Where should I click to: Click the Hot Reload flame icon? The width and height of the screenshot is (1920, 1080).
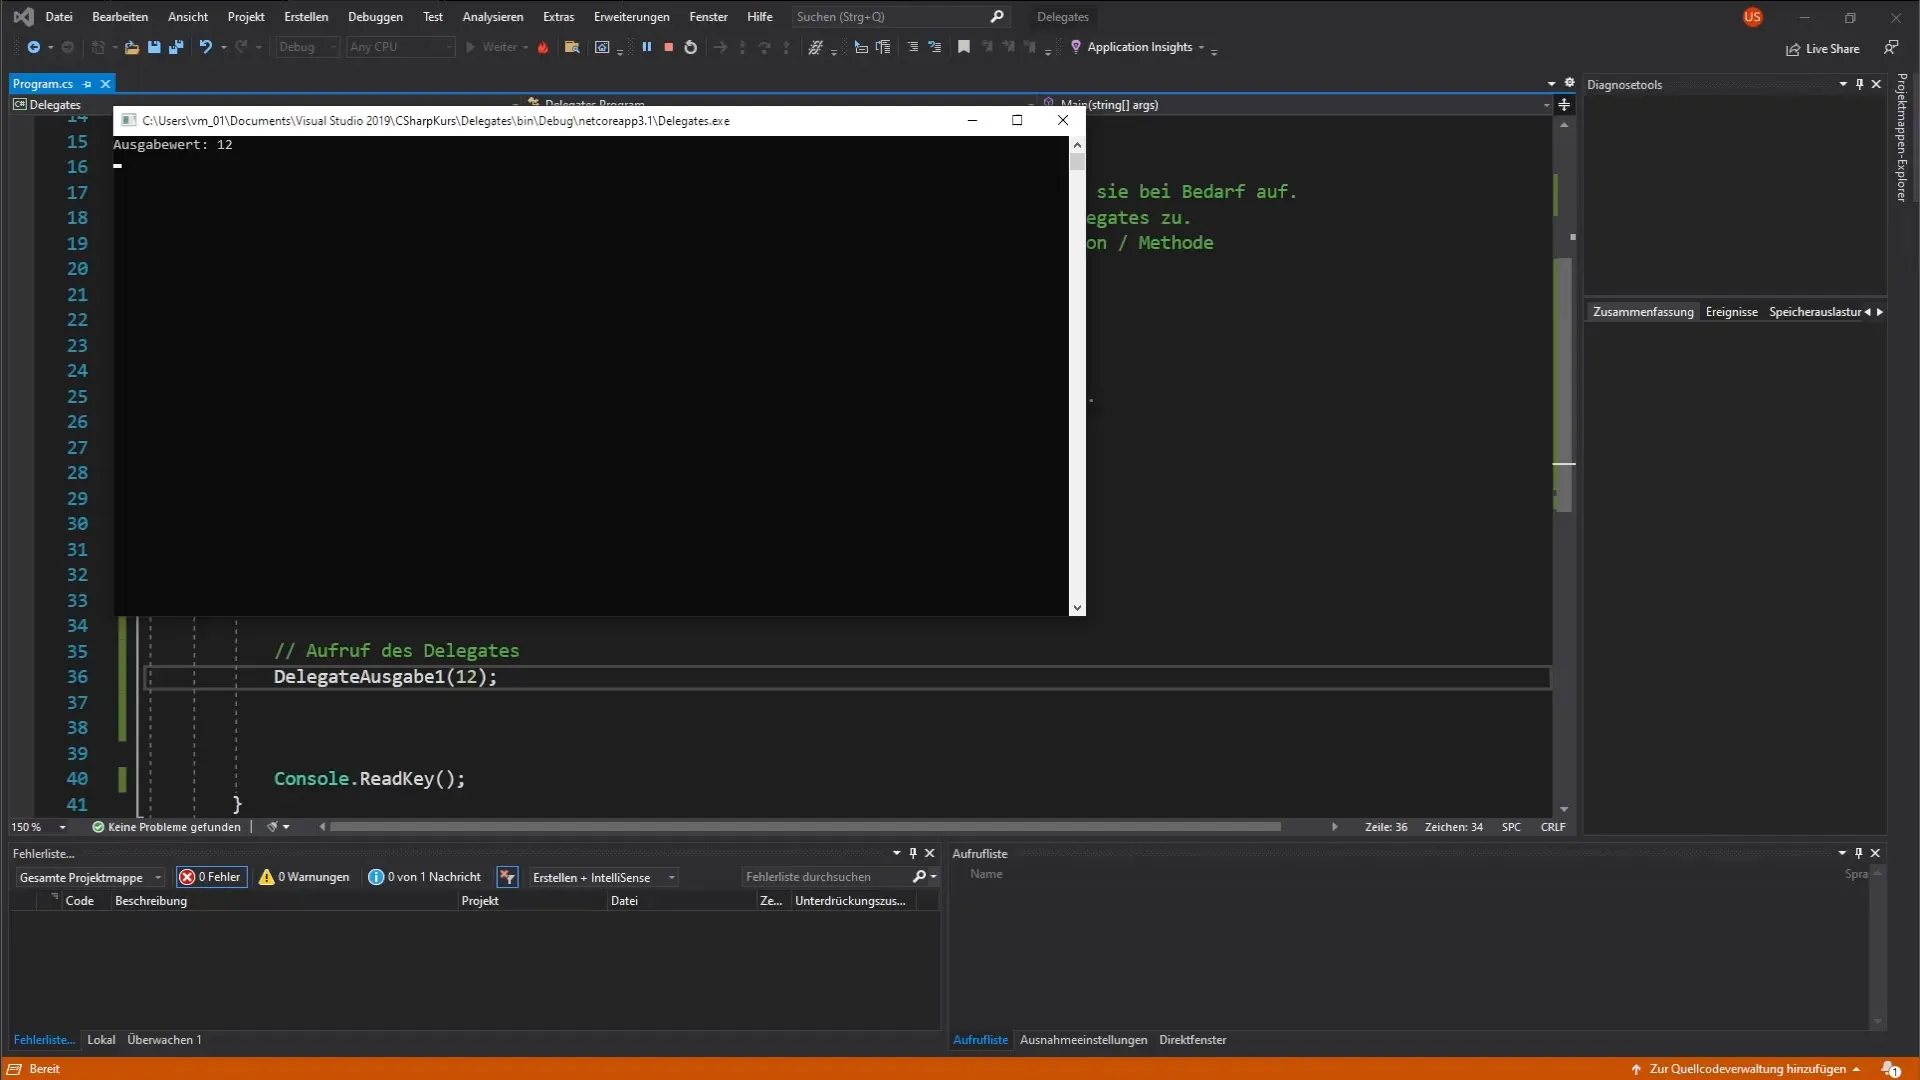pos(543,47)
